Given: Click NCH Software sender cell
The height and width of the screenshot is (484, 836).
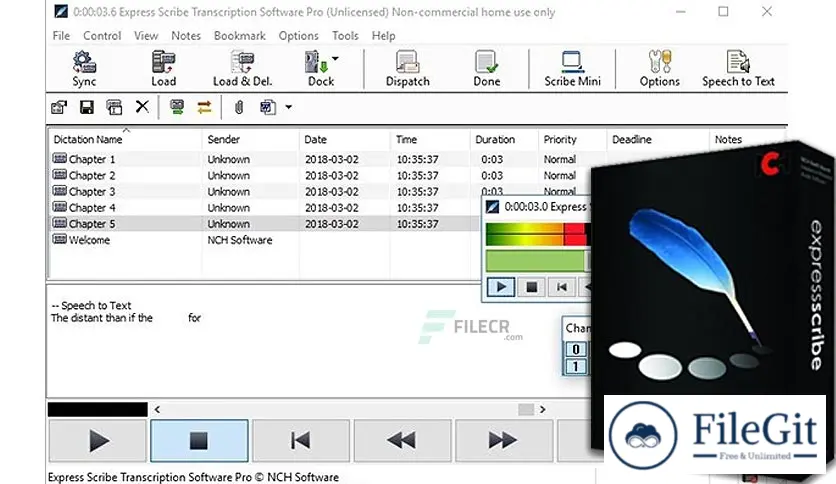Looking at the screenshot, I should click(x=240, y=240).
